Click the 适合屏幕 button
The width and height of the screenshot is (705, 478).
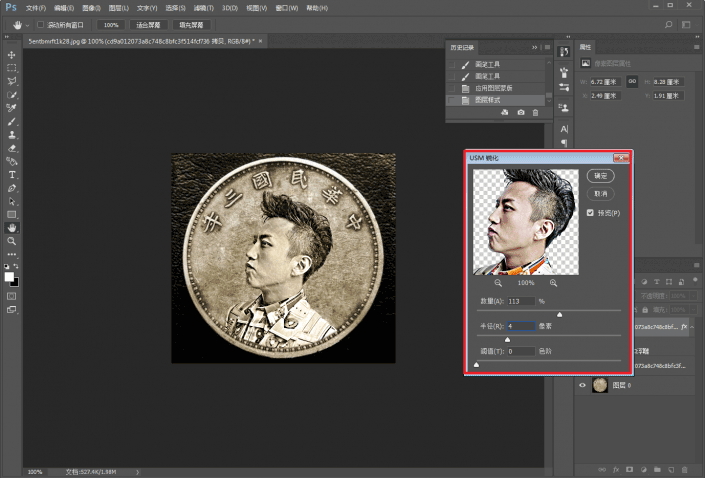(x=148, y=25)
